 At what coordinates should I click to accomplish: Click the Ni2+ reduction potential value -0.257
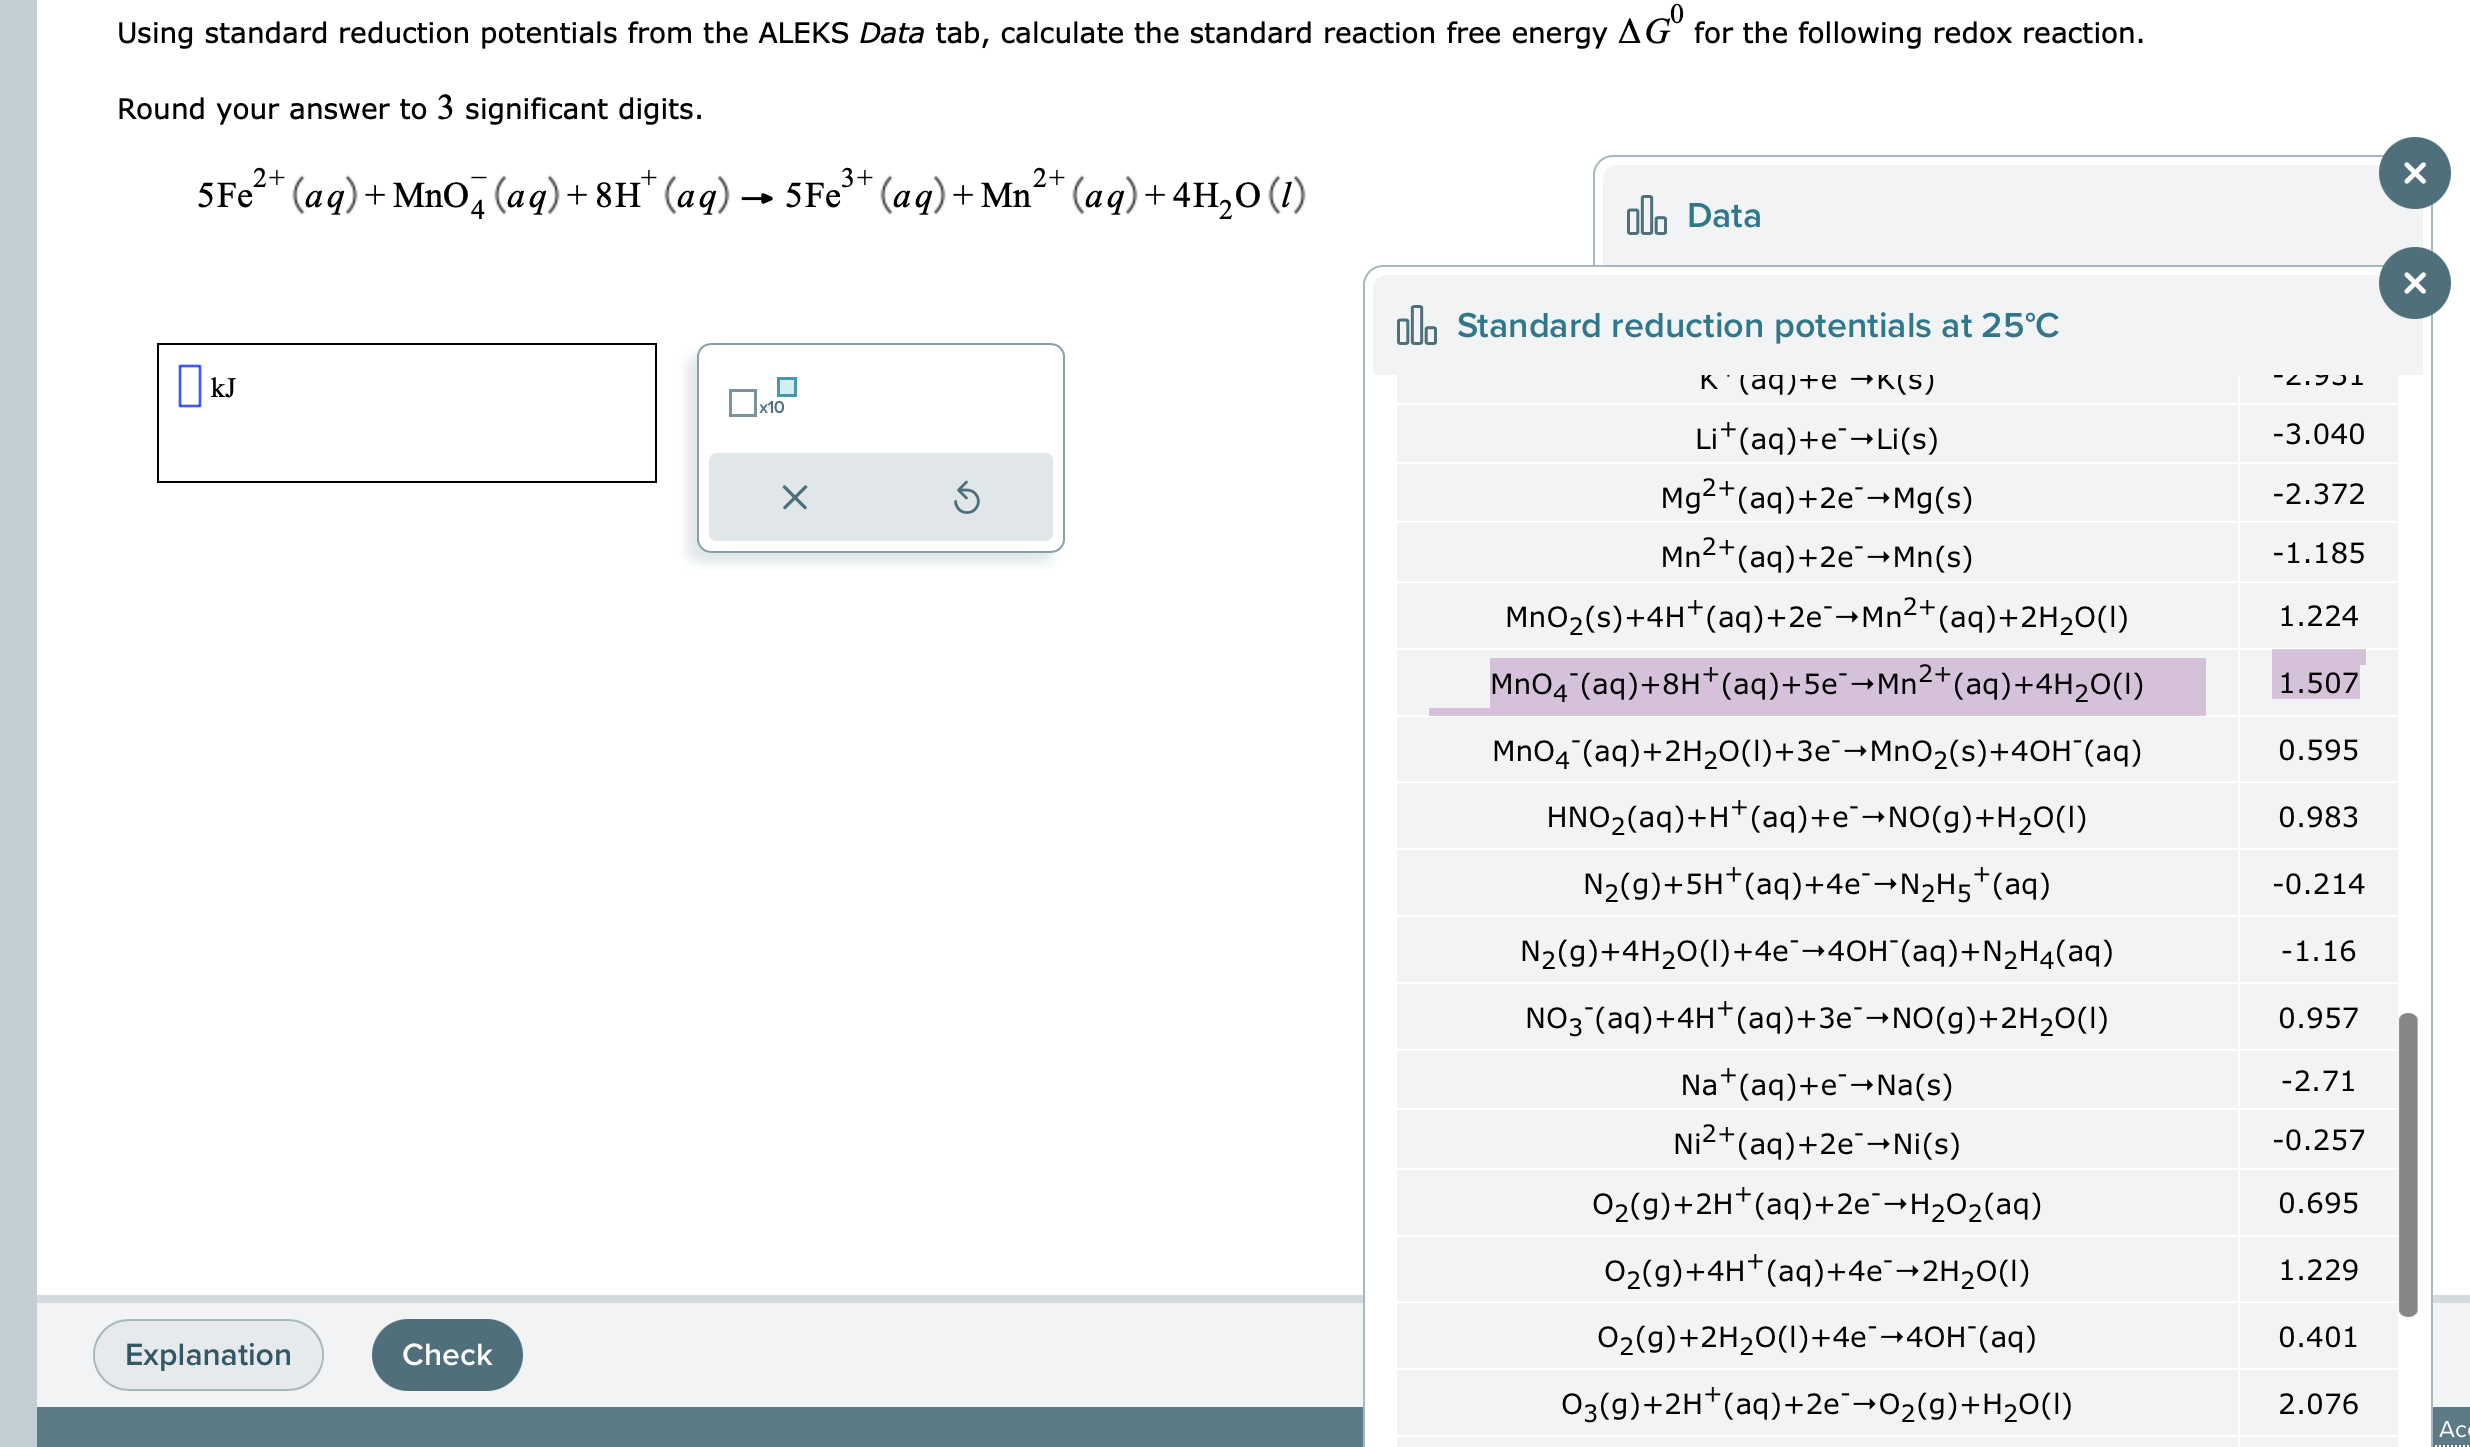[2317, 1141]
